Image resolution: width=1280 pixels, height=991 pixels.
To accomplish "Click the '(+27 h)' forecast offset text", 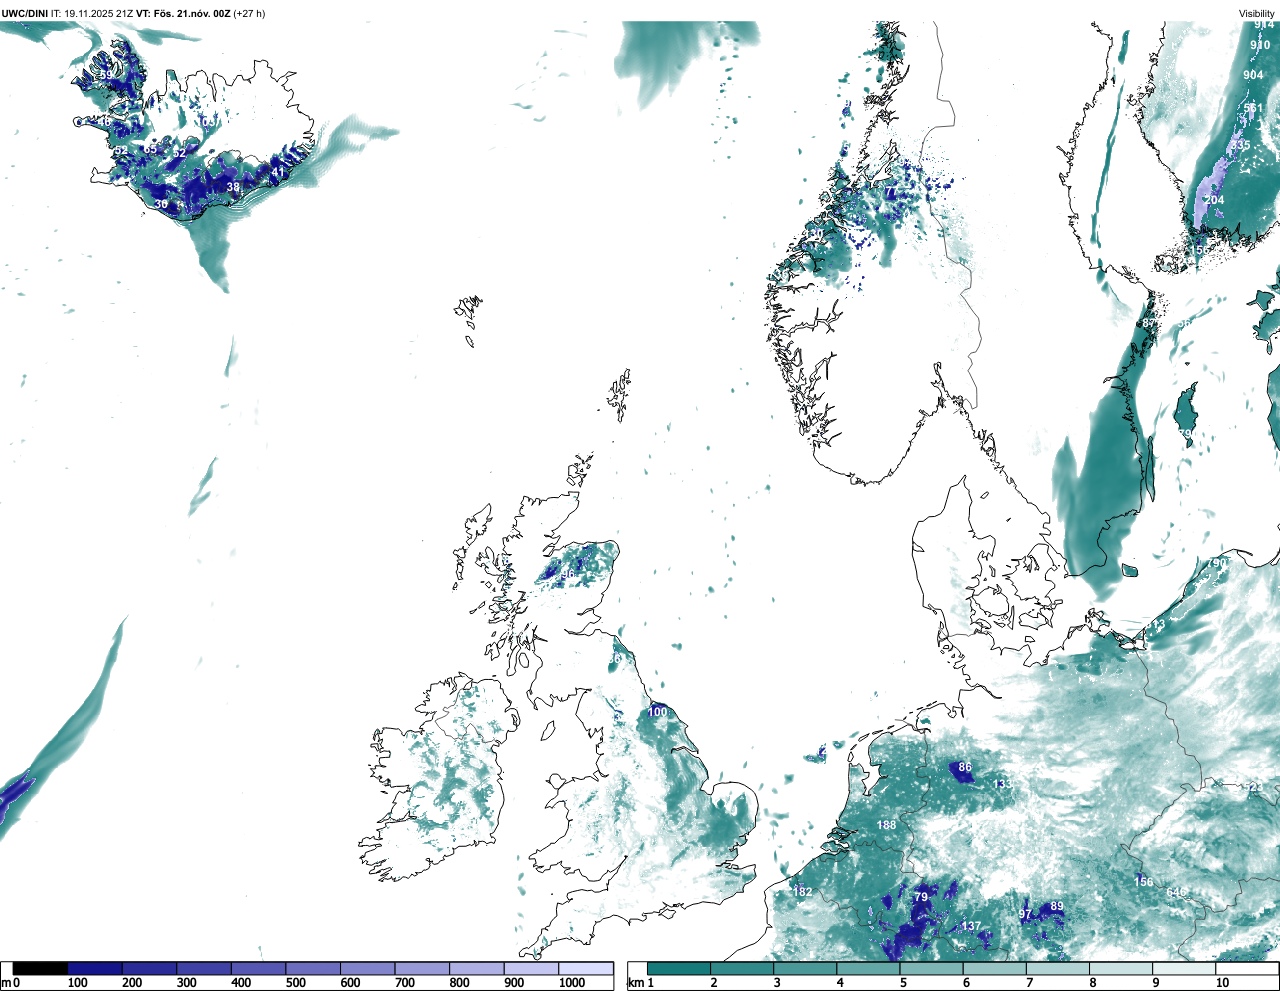I will [x=249, y=13].
